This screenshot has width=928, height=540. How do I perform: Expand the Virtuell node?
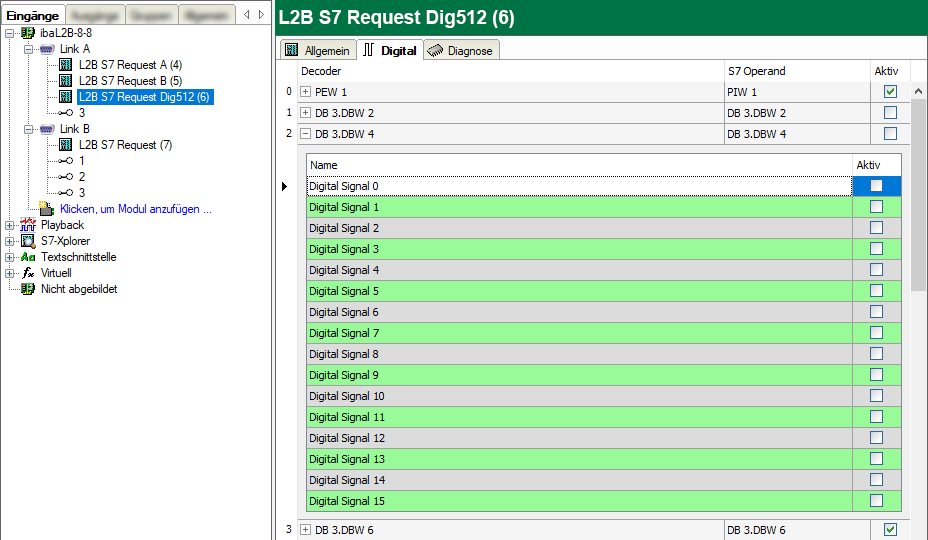coord(9,273)
